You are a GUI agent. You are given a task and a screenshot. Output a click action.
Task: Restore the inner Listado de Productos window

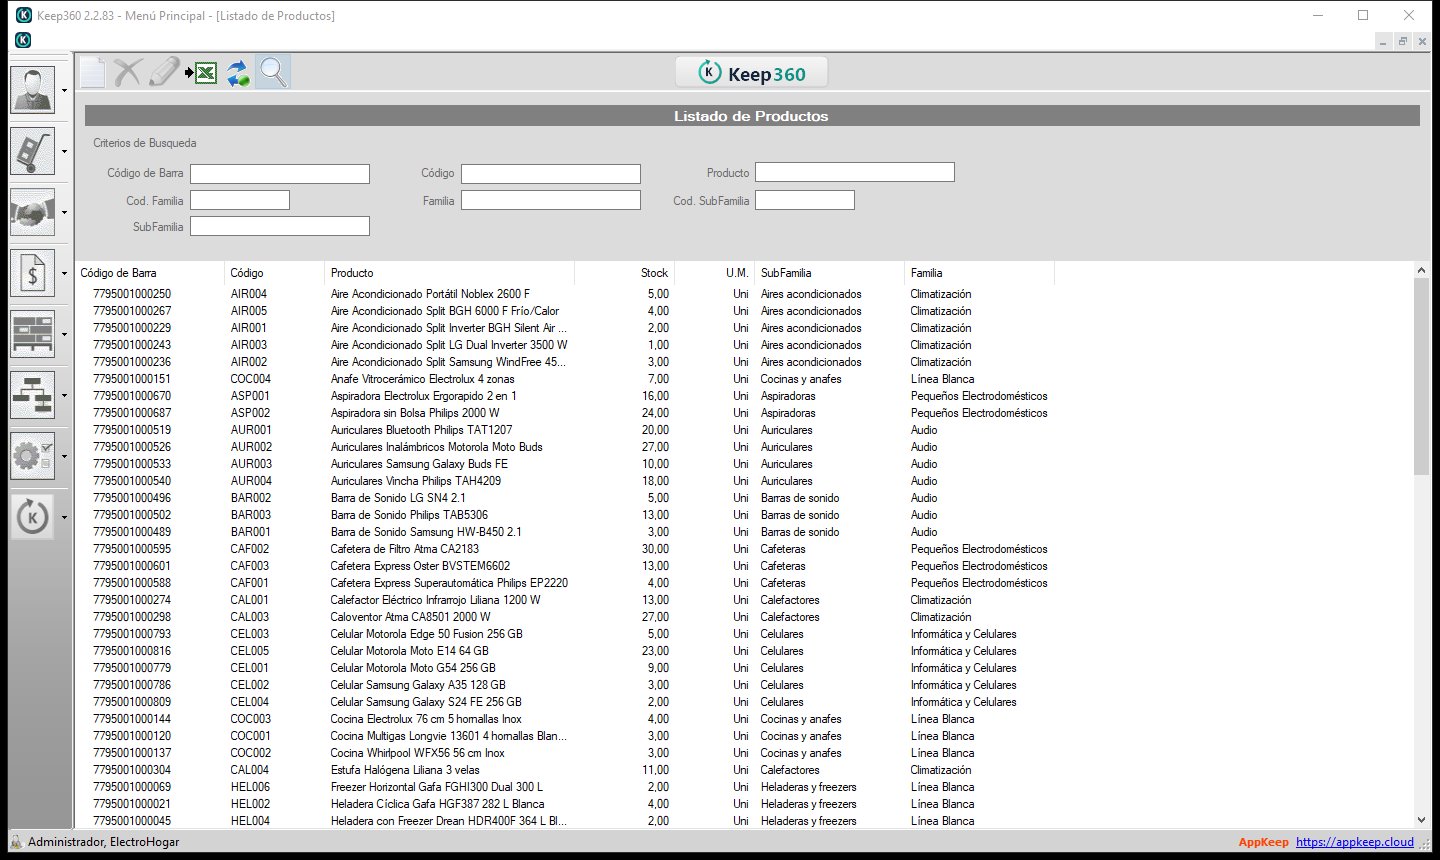pyautogui.click(x=1403, y=41)
